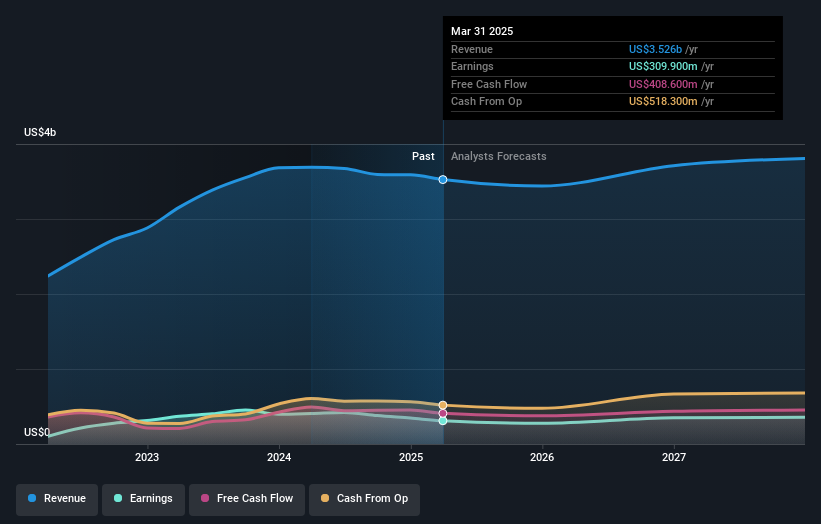Viewport: 821px width, 524px height.
Task: Click the 2027 x-axis label
Action: tap(674, 458)
